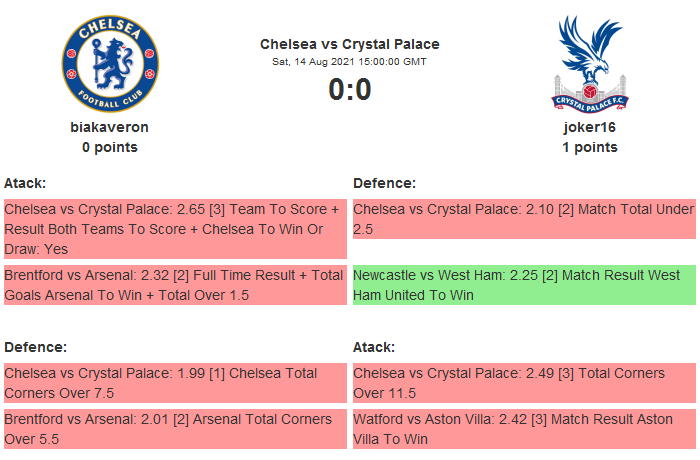The height and width of the screenshot is (460, 700).
Task: Select the green West Ham To Win bet
Action: point(523,285)
